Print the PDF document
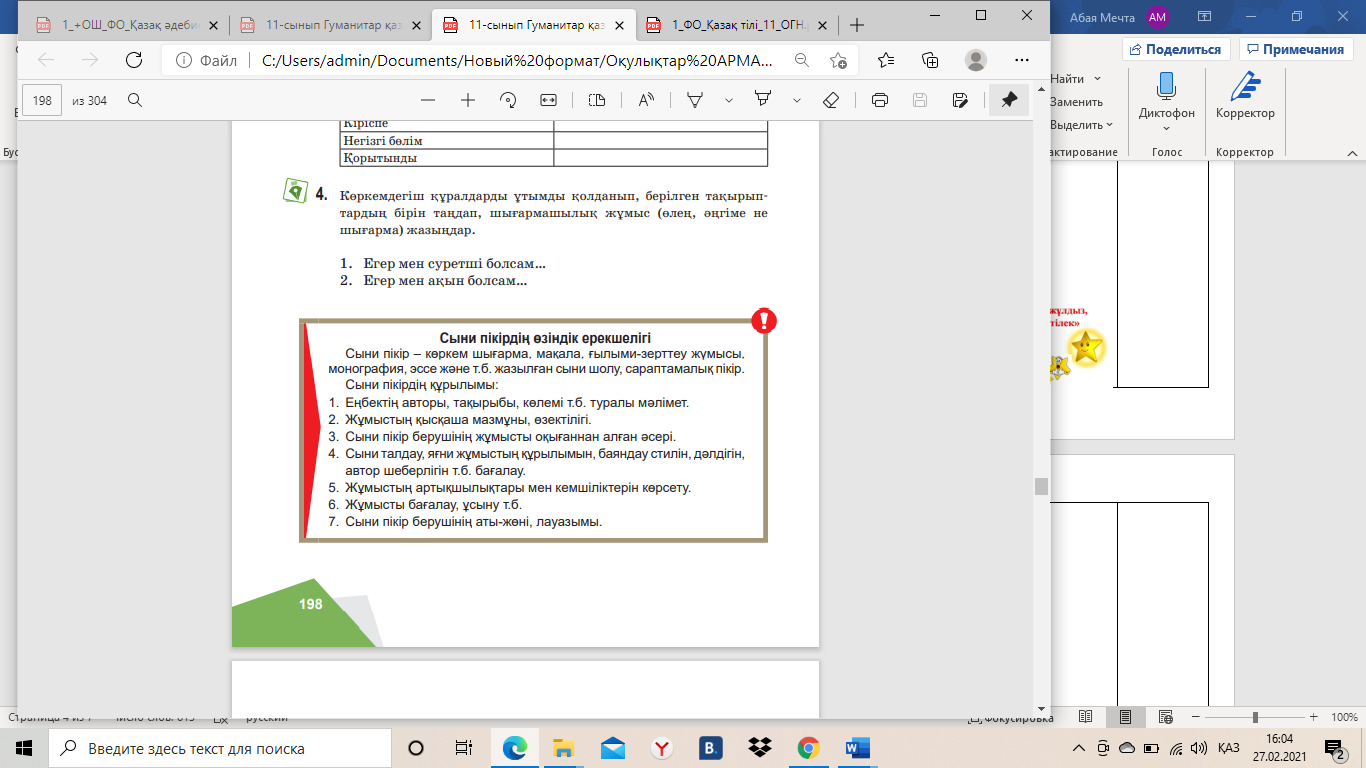Viewport: 1366px width, 768px height. (x=880, y=100)
